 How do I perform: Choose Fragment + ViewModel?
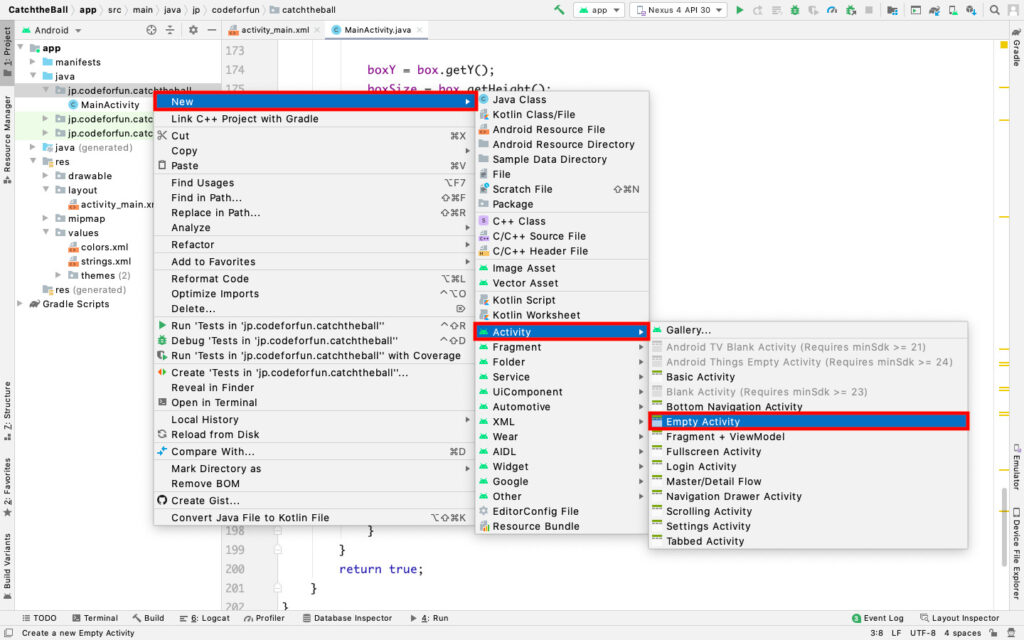808,436
